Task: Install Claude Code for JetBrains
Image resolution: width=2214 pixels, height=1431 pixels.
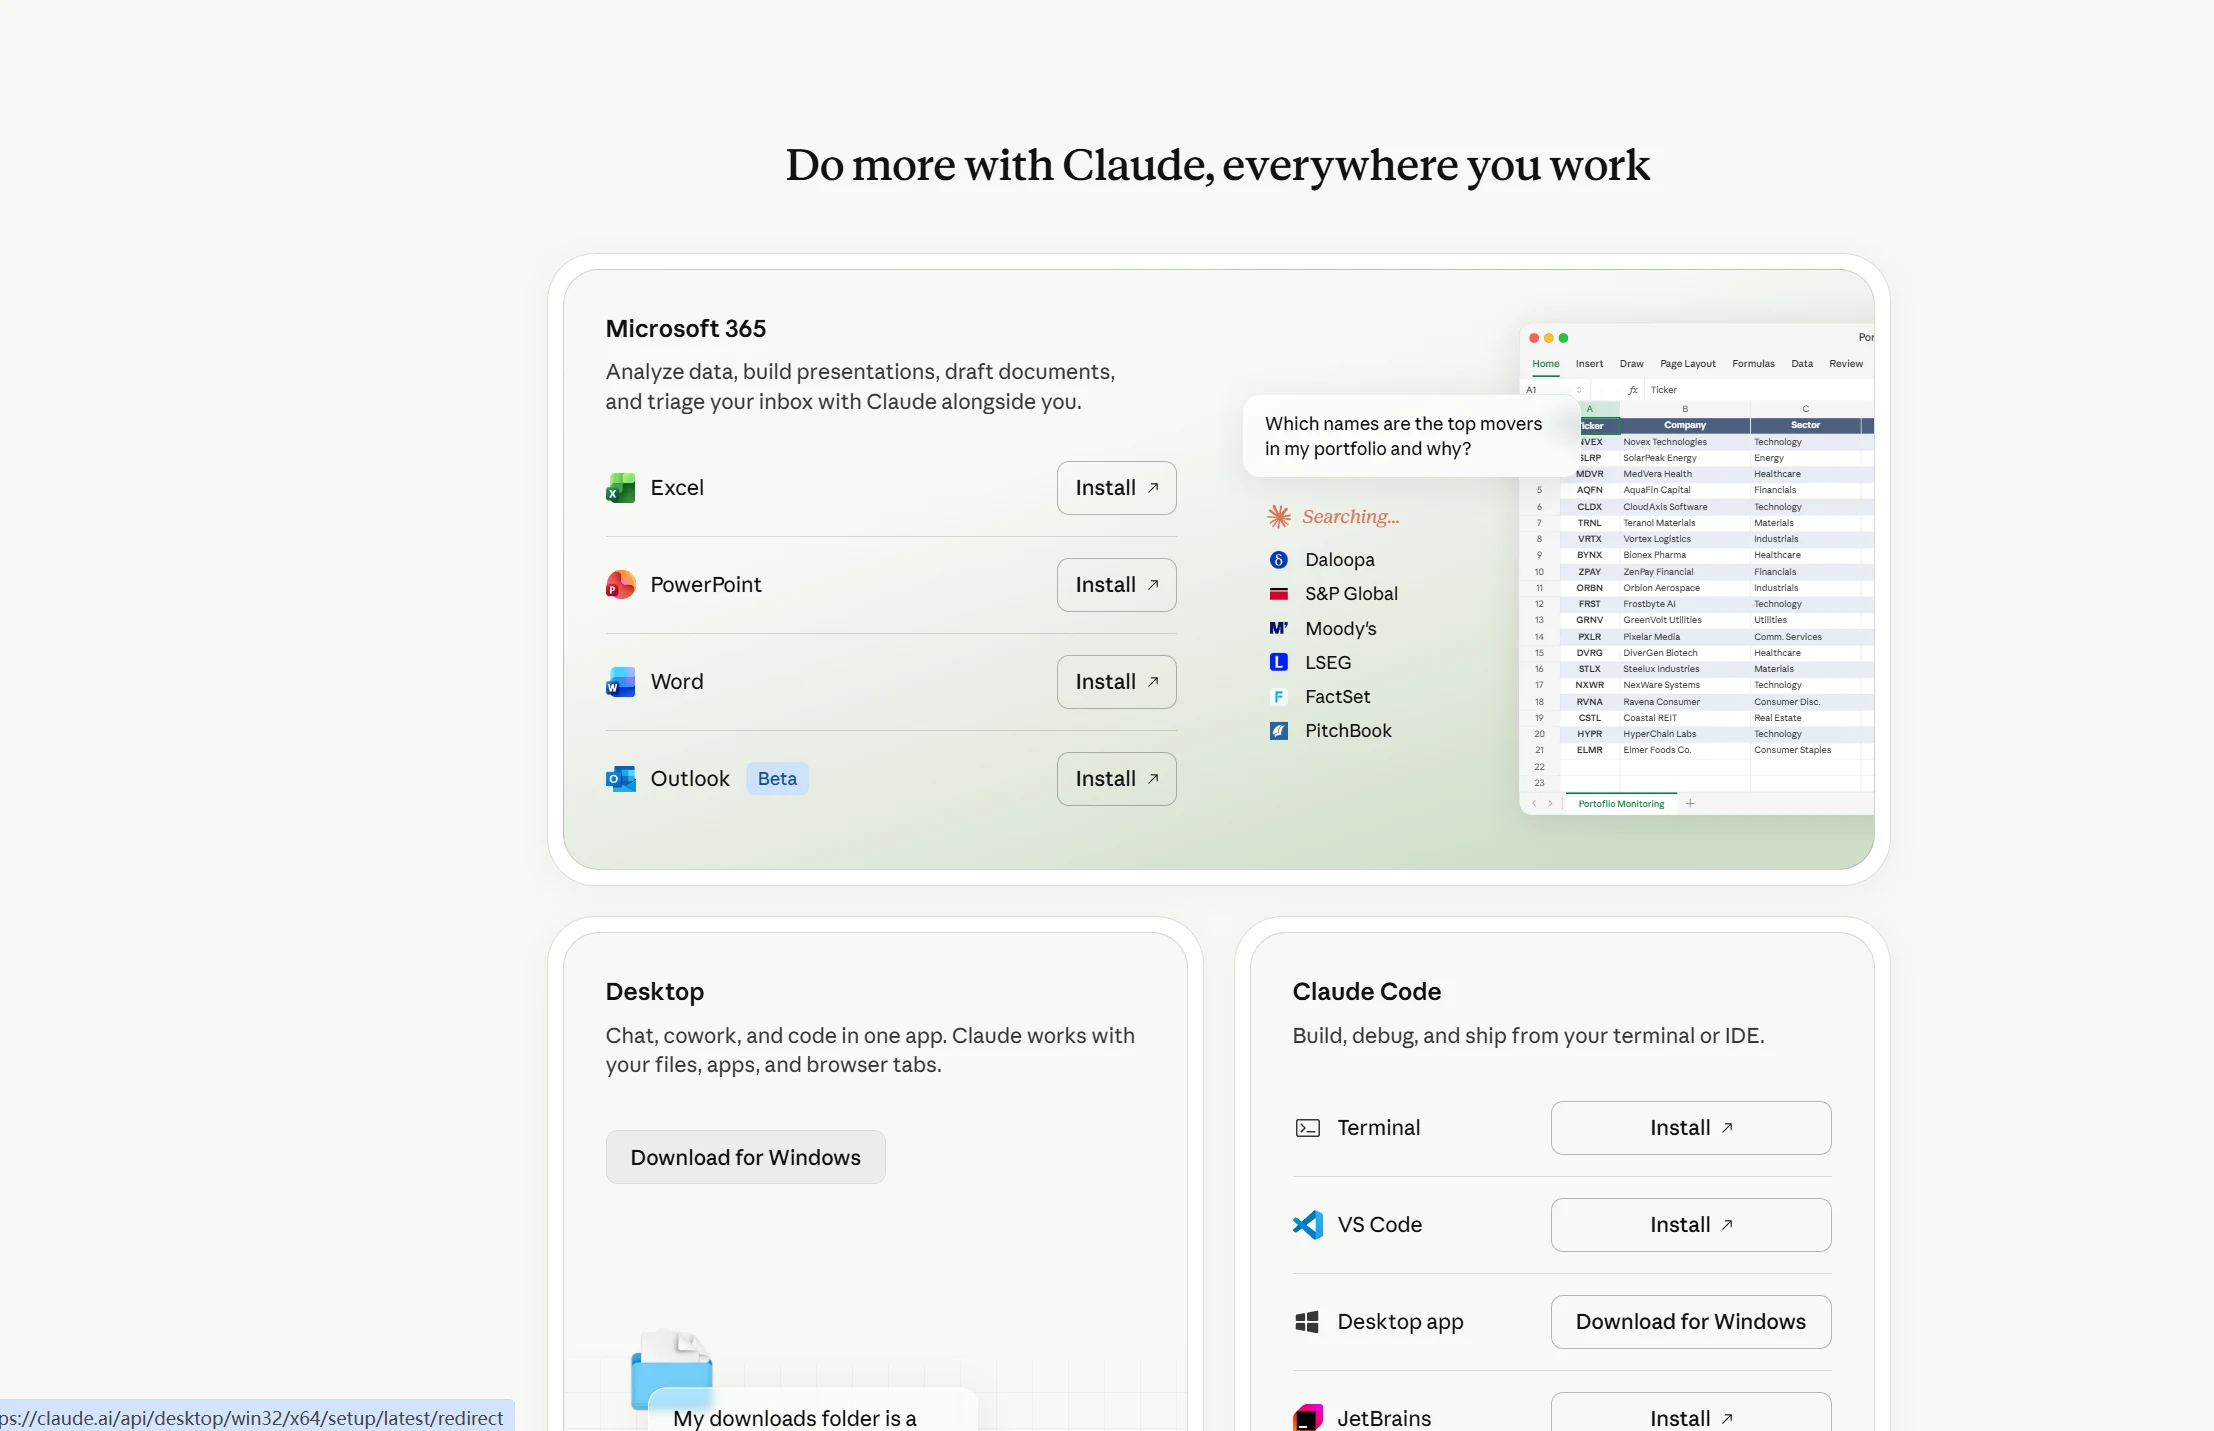Action: (x=1691, y=1412)
